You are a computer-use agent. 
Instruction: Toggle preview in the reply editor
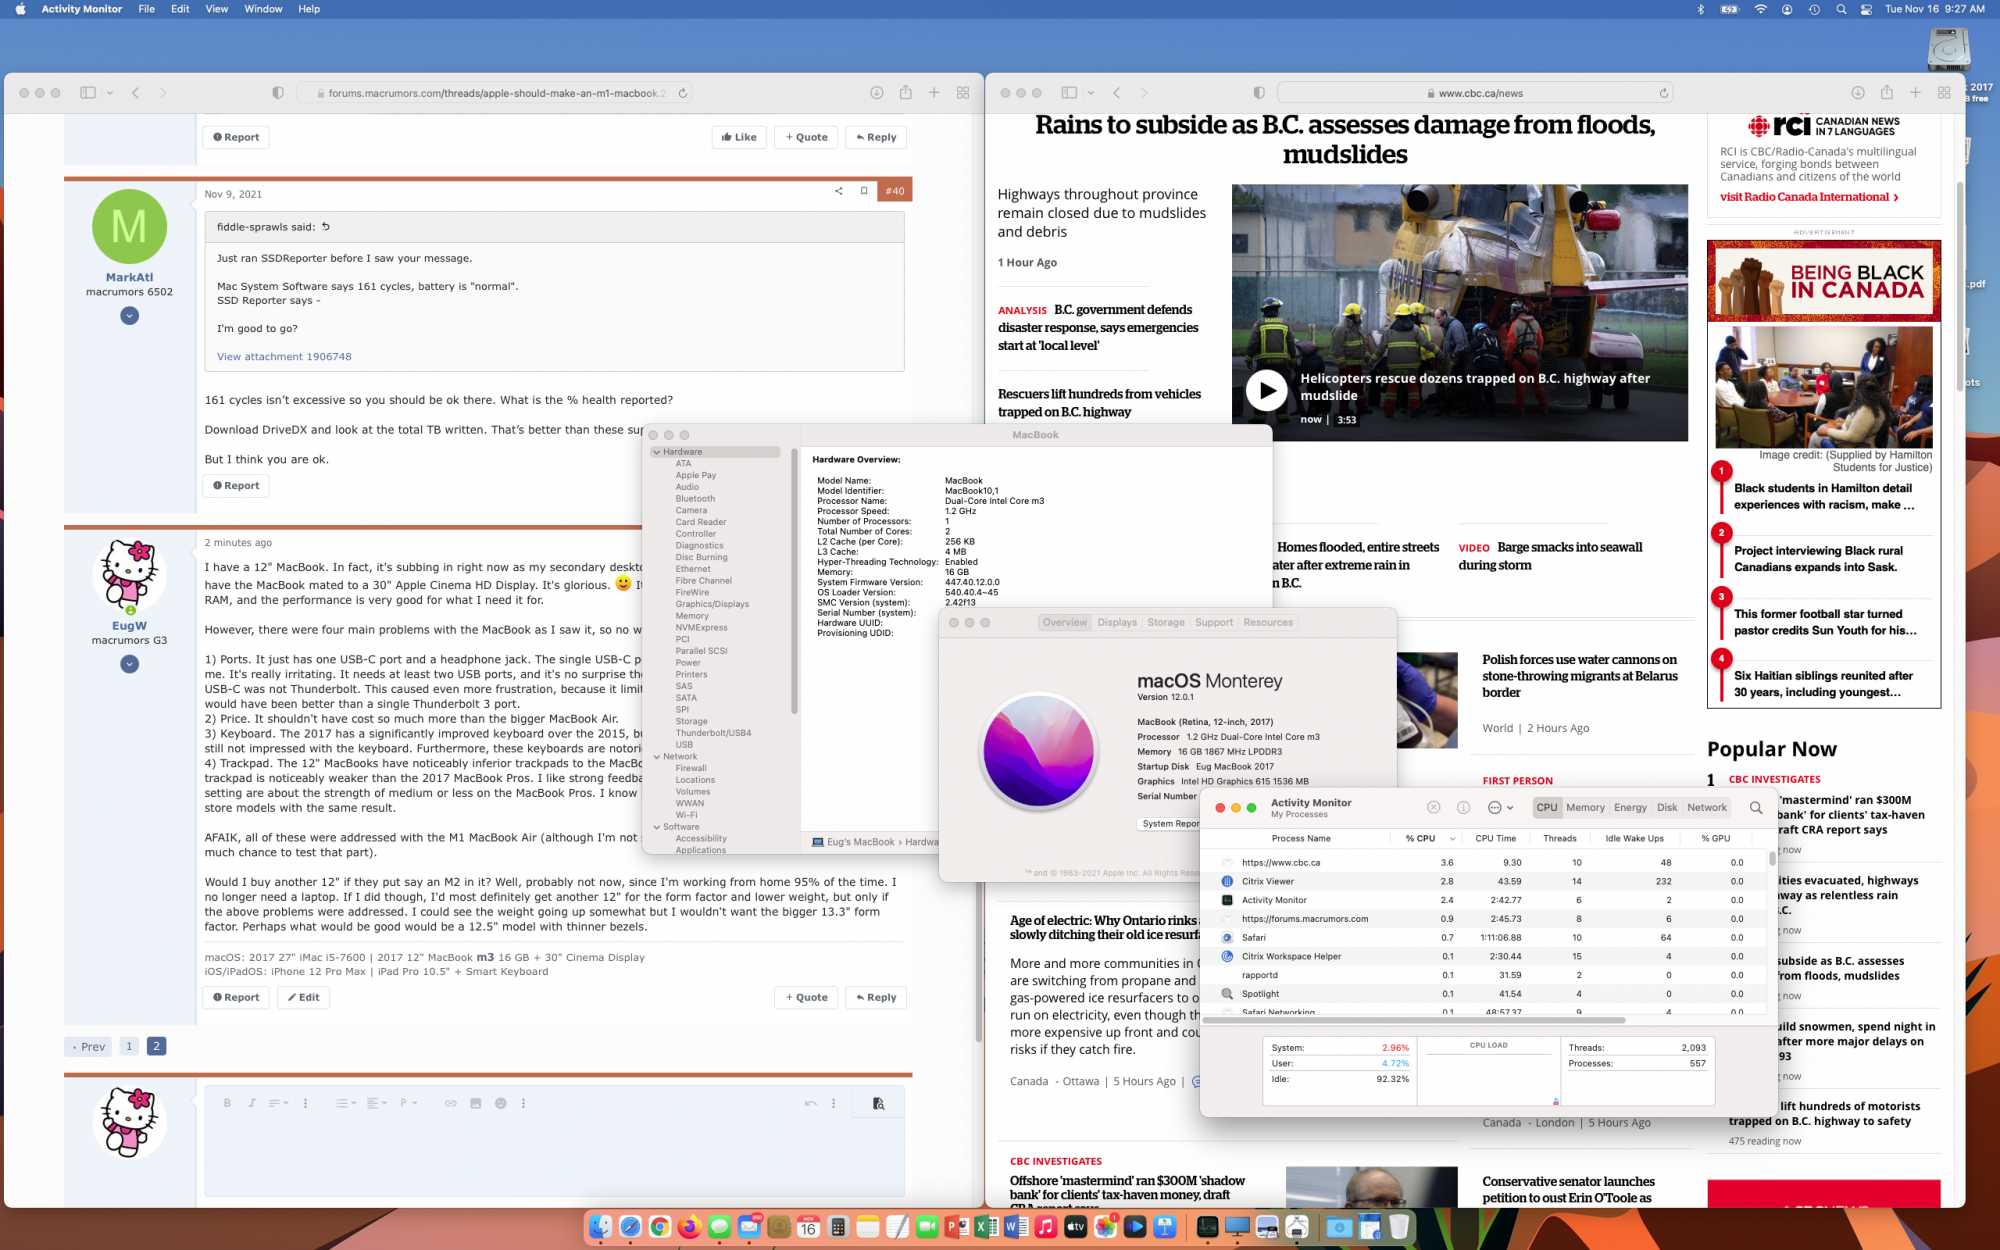[x=878, y=1103]
